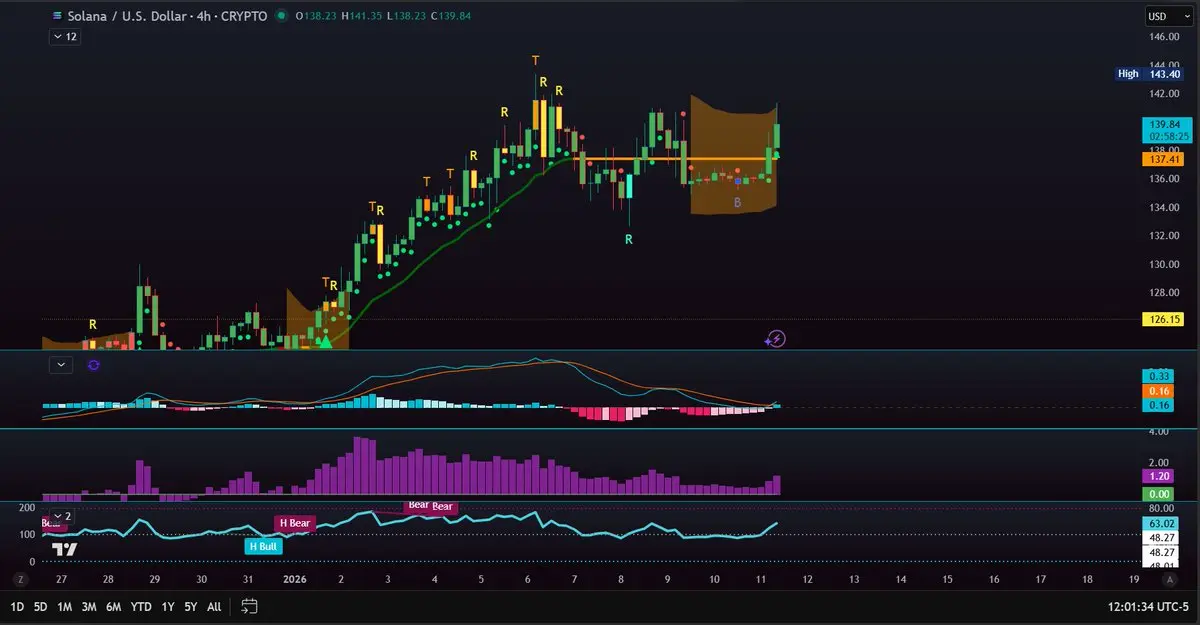Click the green market status dot

(279, 16)
